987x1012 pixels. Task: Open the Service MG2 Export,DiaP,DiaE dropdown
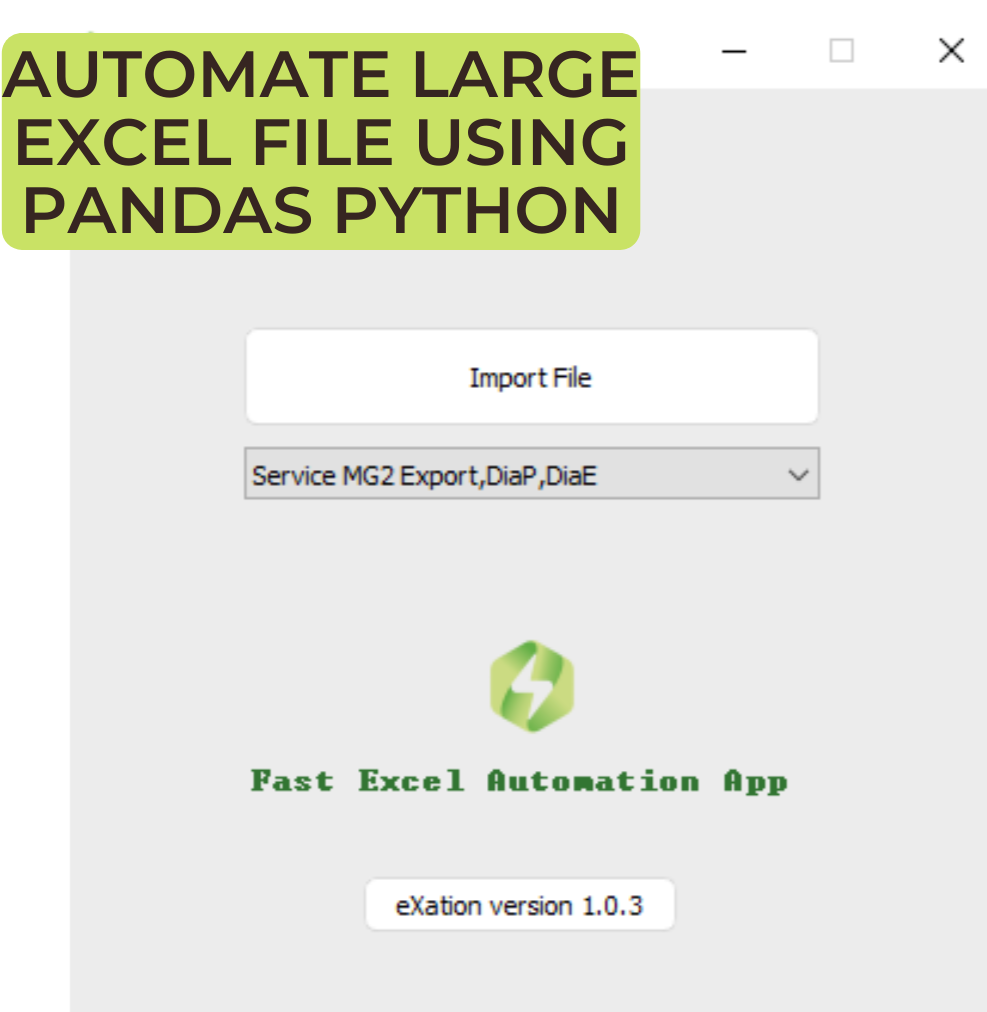(x=532, y=474)
